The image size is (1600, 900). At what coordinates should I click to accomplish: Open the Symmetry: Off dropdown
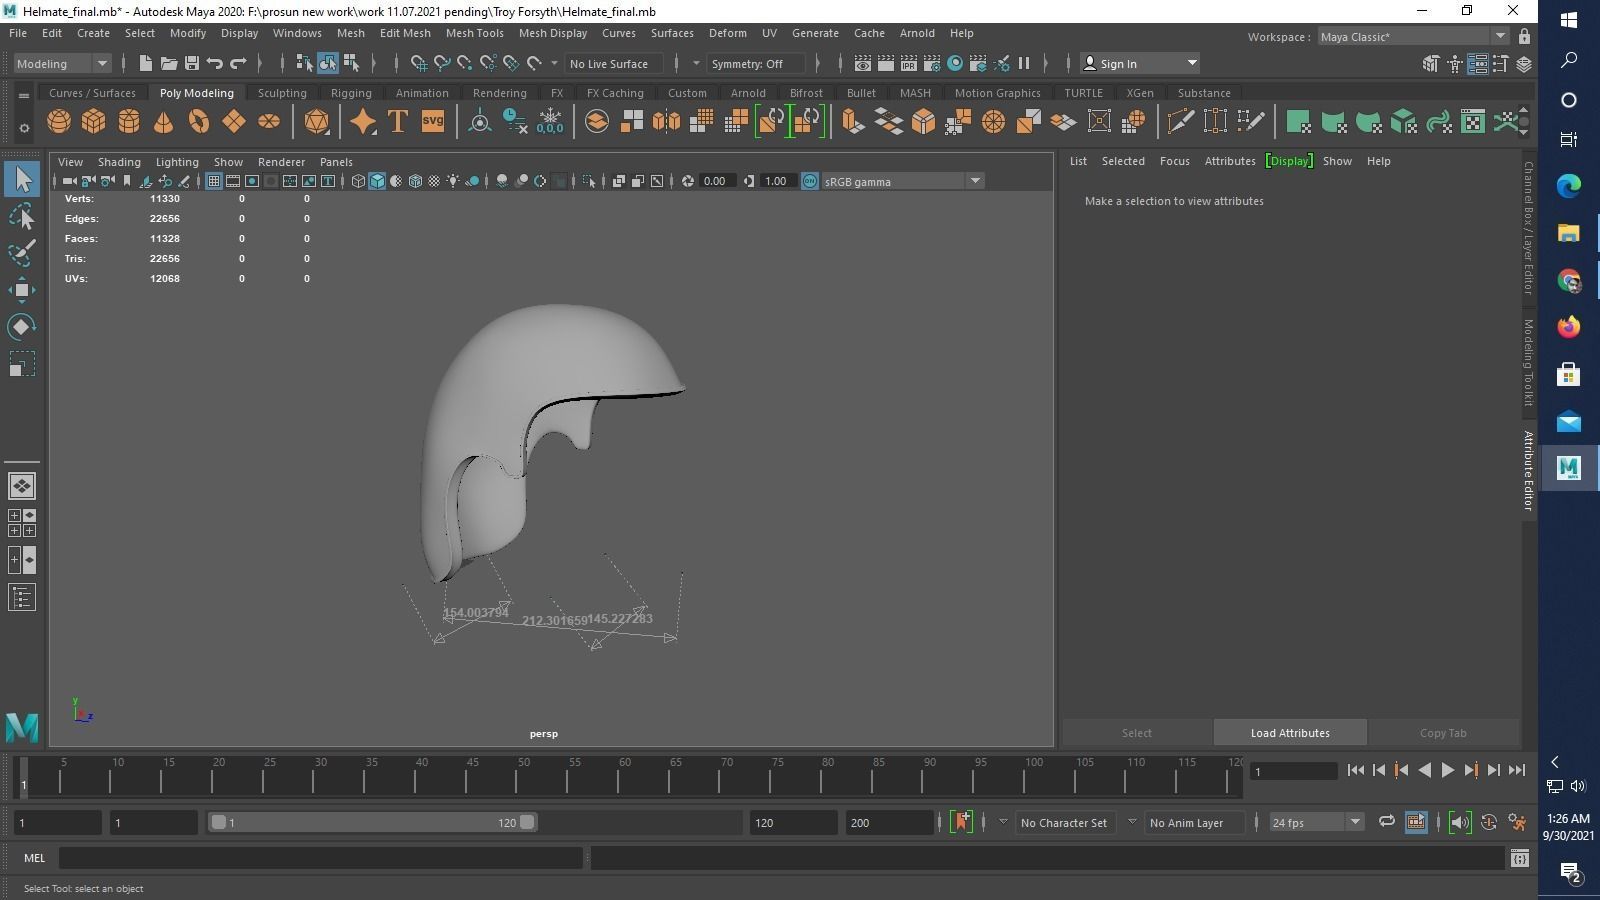755,63
